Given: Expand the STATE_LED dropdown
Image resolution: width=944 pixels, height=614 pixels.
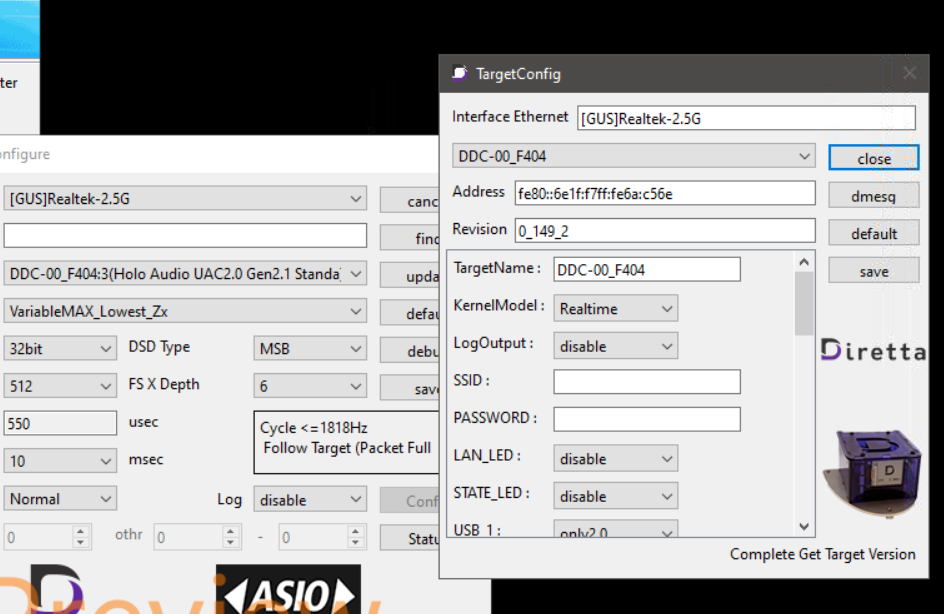Looking at the screenshot, I should tap(615, 496).
